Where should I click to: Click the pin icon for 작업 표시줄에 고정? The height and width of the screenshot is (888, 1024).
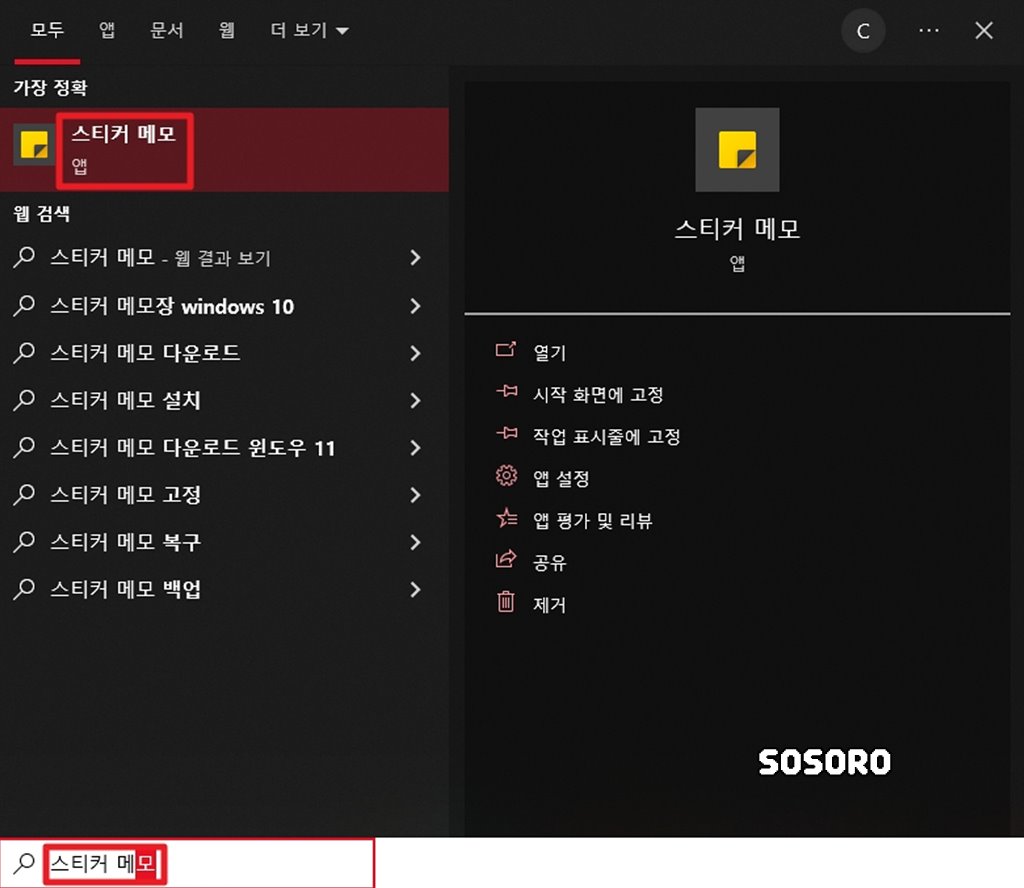click(x=506, y=434)
